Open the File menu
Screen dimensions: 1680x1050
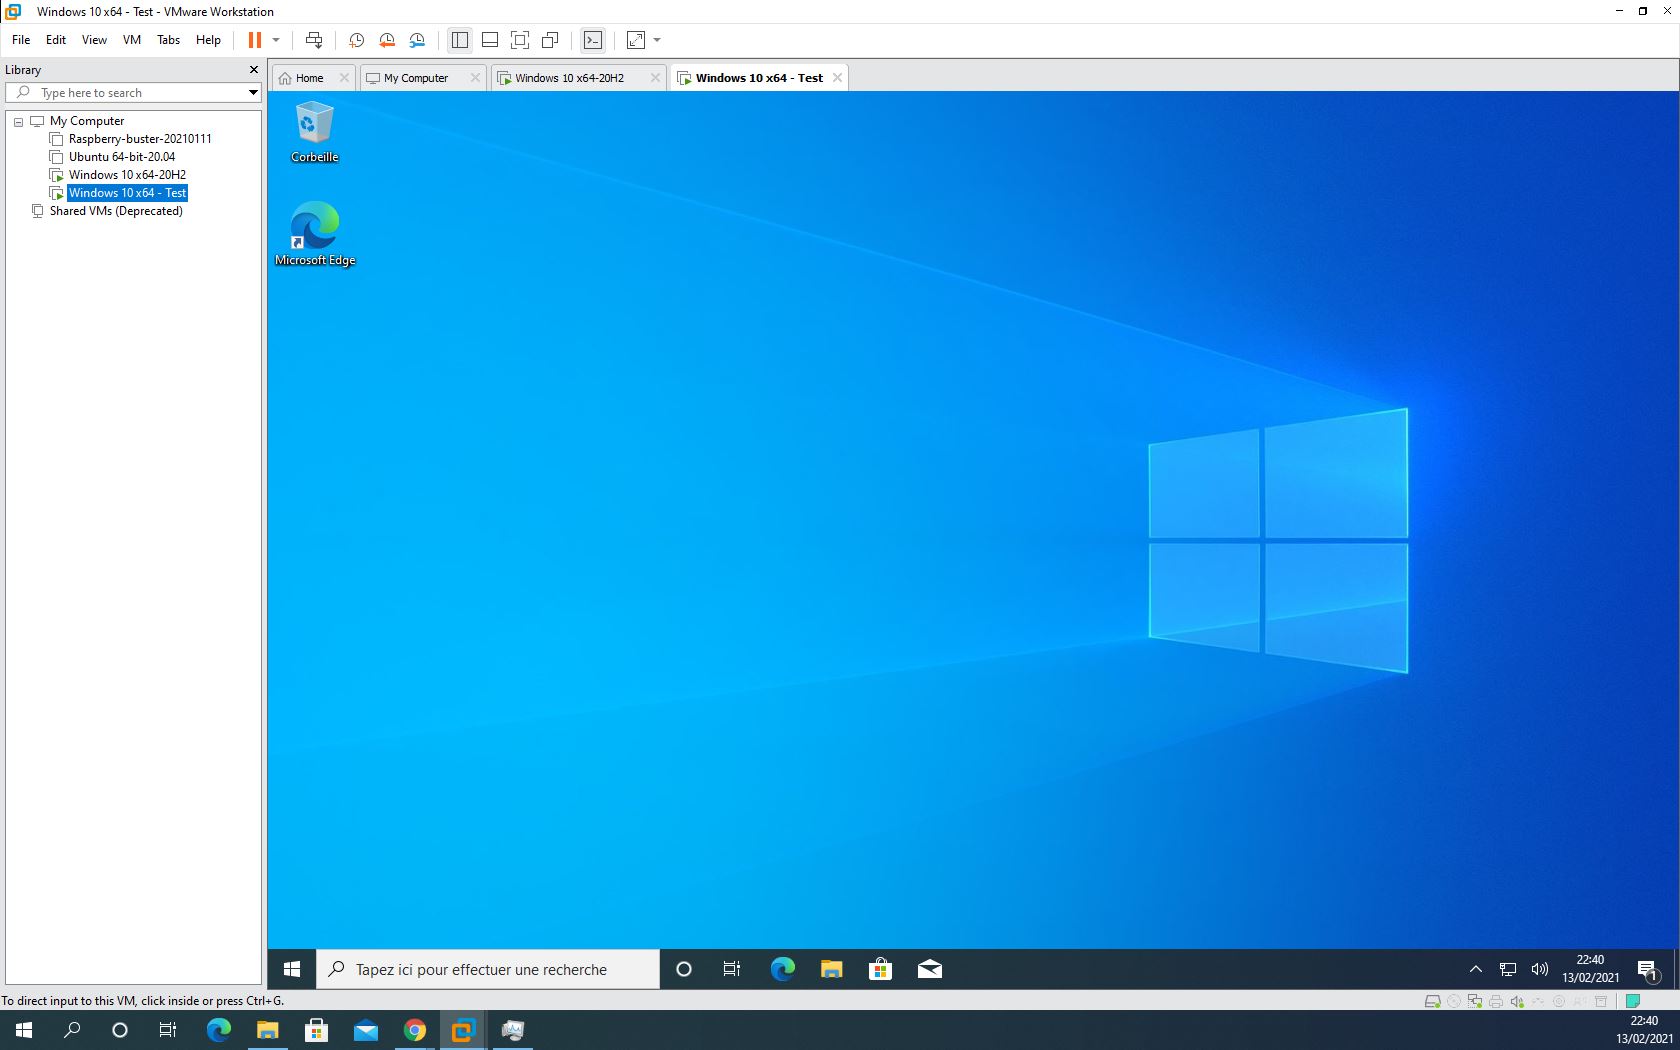[x=21, y=40]
